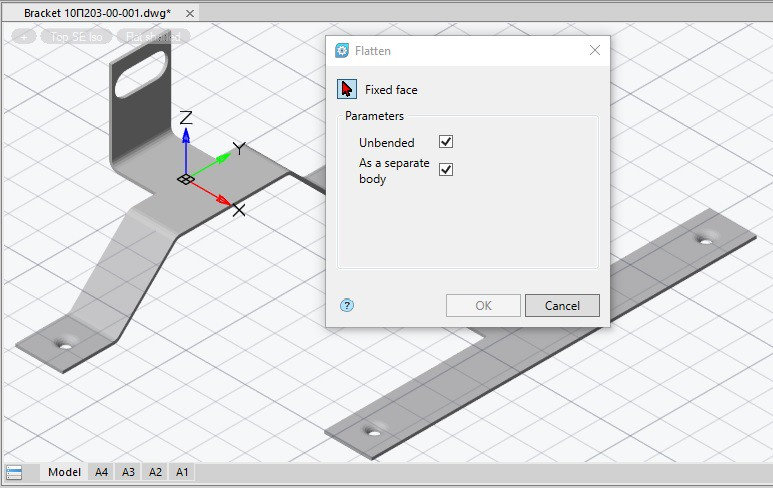773x488 pixels.
Task: Open the Top SE Iso view dropdown
Action: click(x=76, y=37)
